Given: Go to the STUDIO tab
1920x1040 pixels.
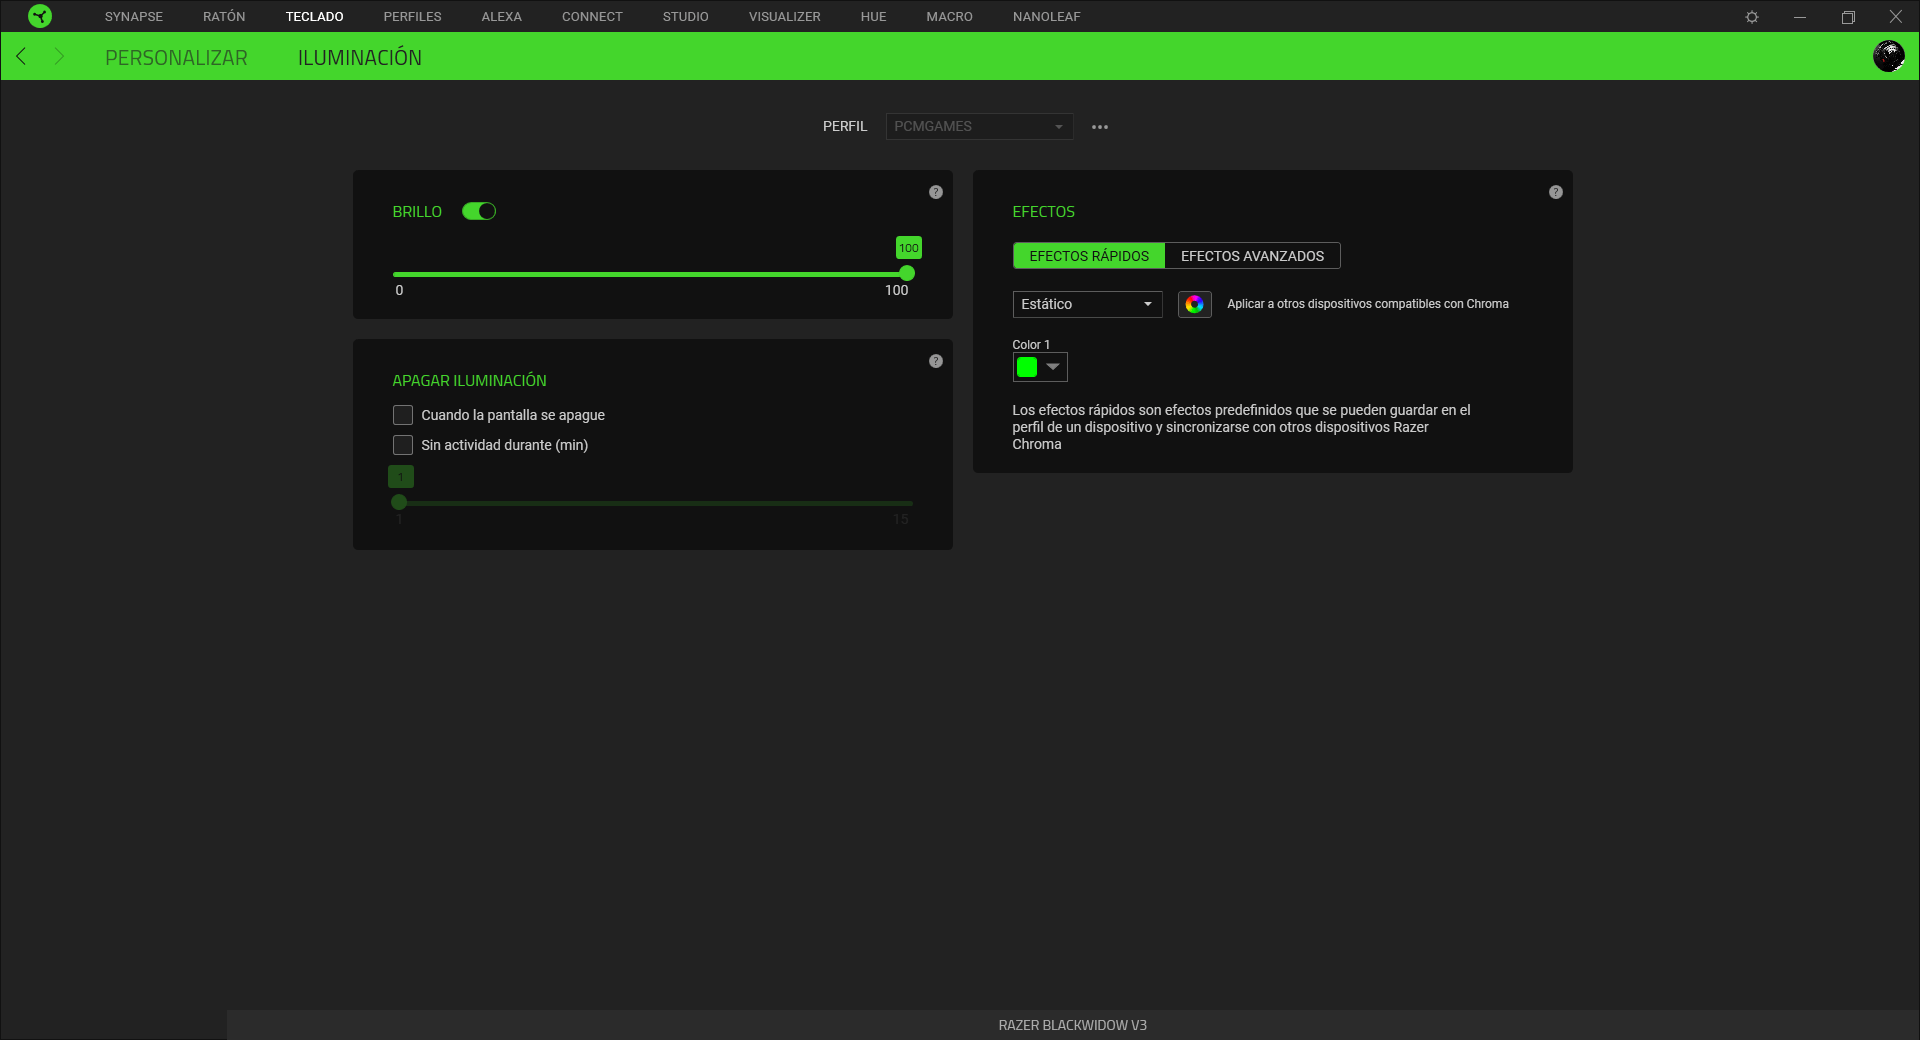Looking at the screenshot, I should [x=686, y=17].
